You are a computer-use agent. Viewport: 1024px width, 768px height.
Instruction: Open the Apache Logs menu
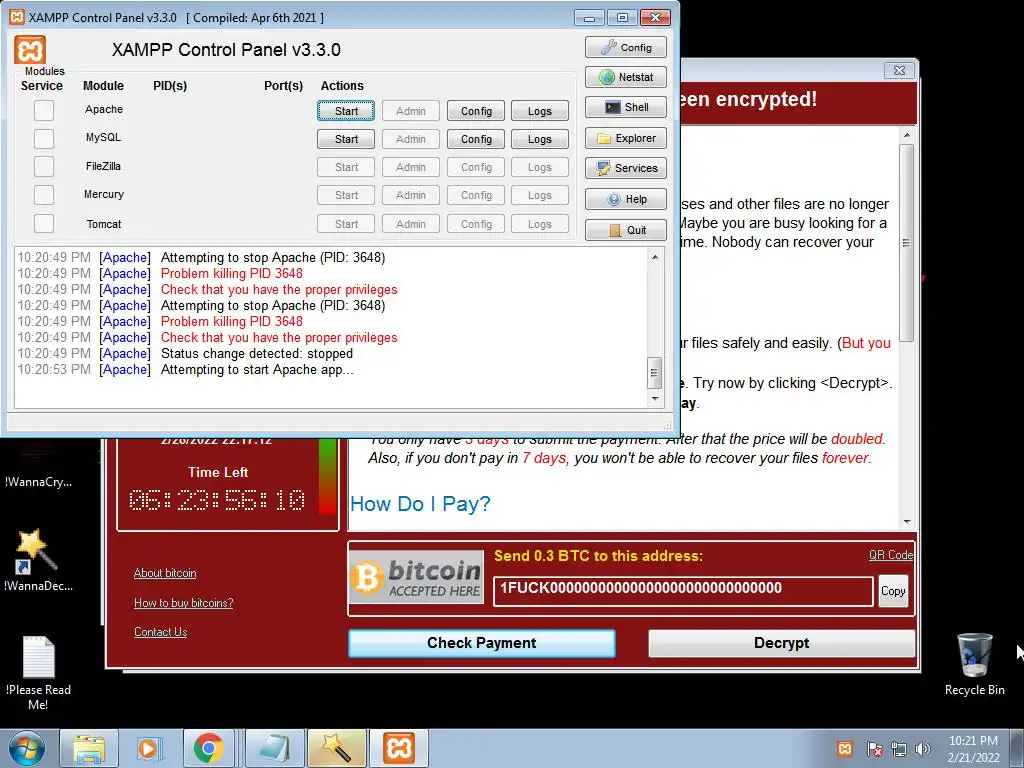click(539, 111)
